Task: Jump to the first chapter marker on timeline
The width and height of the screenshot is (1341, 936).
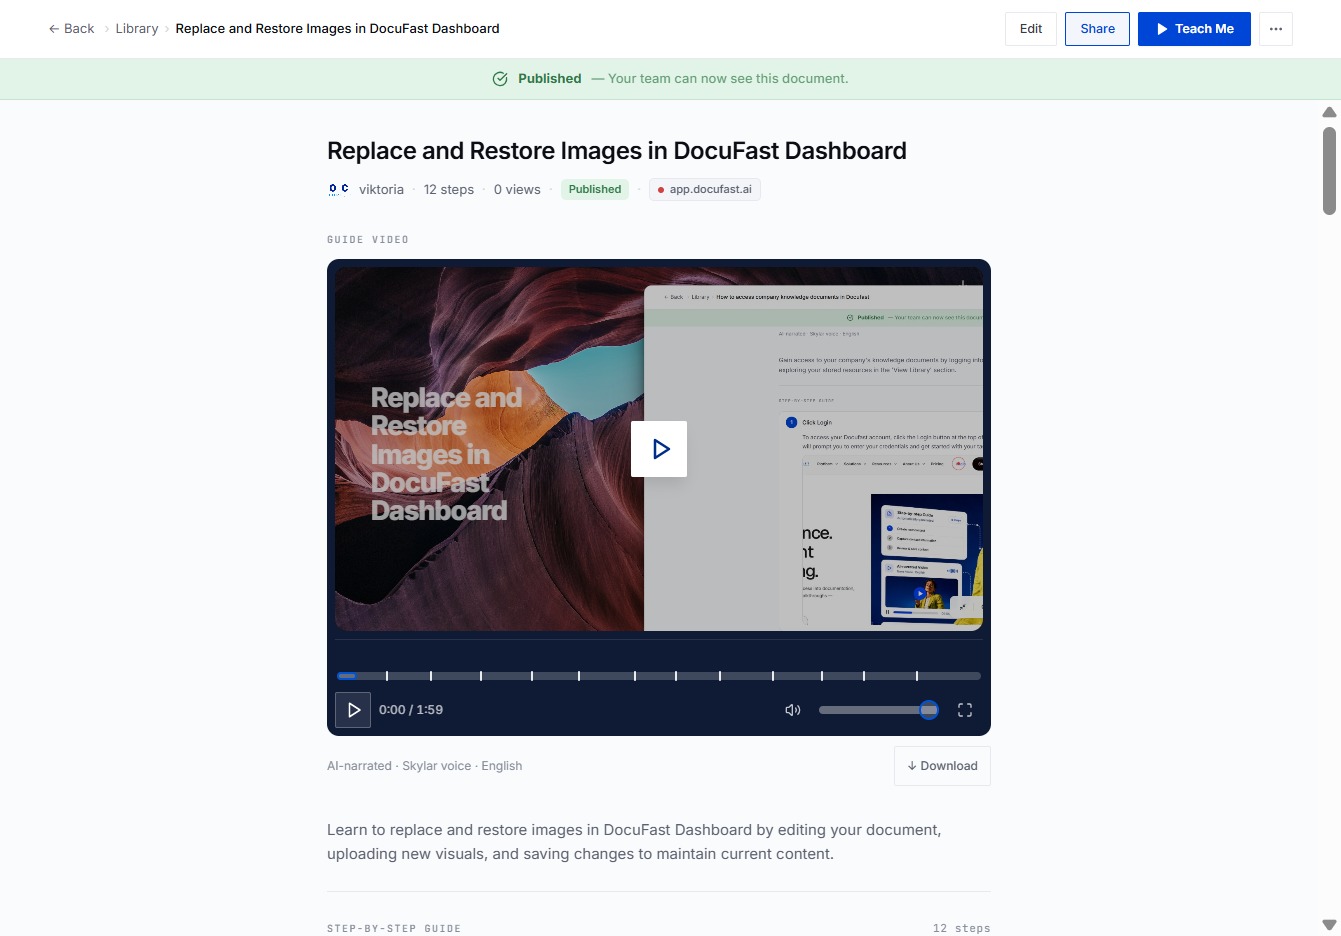Action: (x=387, y=676)
